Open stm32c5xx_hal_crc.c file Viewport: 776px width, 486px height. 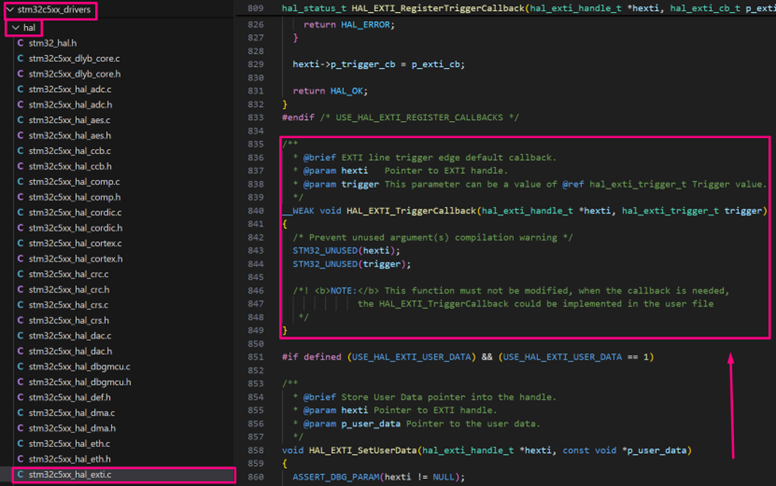pyautogui.click(x=68, y=274)
